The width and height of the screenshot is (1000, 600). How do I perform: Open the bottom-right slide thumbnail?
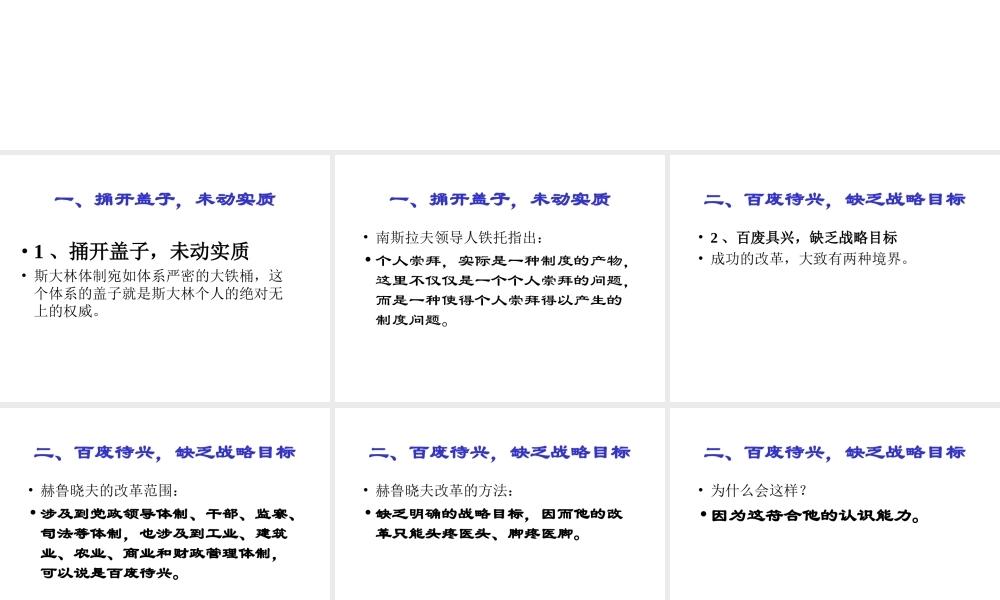coord(834,500)
